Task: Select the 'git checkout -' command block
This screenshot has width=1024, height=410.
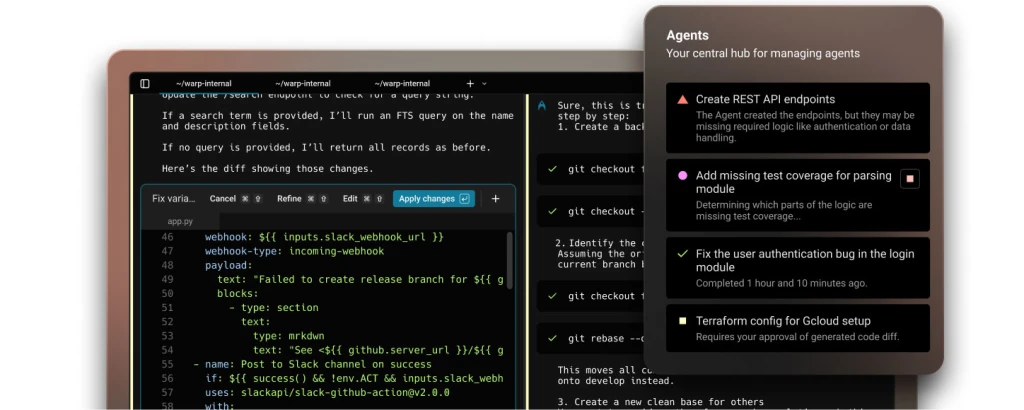Action: [590, 212]
